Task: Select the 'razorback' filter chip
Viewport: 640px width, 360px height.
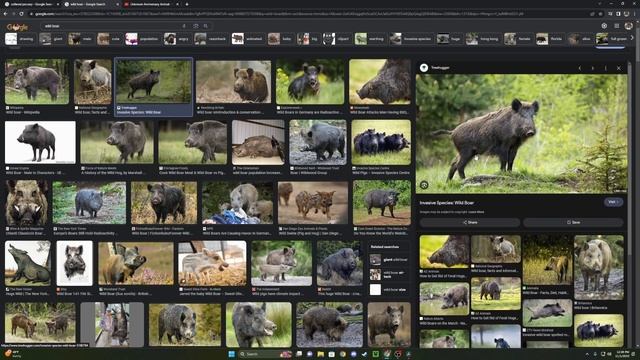Action: pyautogui.click(x=211, y=39)
